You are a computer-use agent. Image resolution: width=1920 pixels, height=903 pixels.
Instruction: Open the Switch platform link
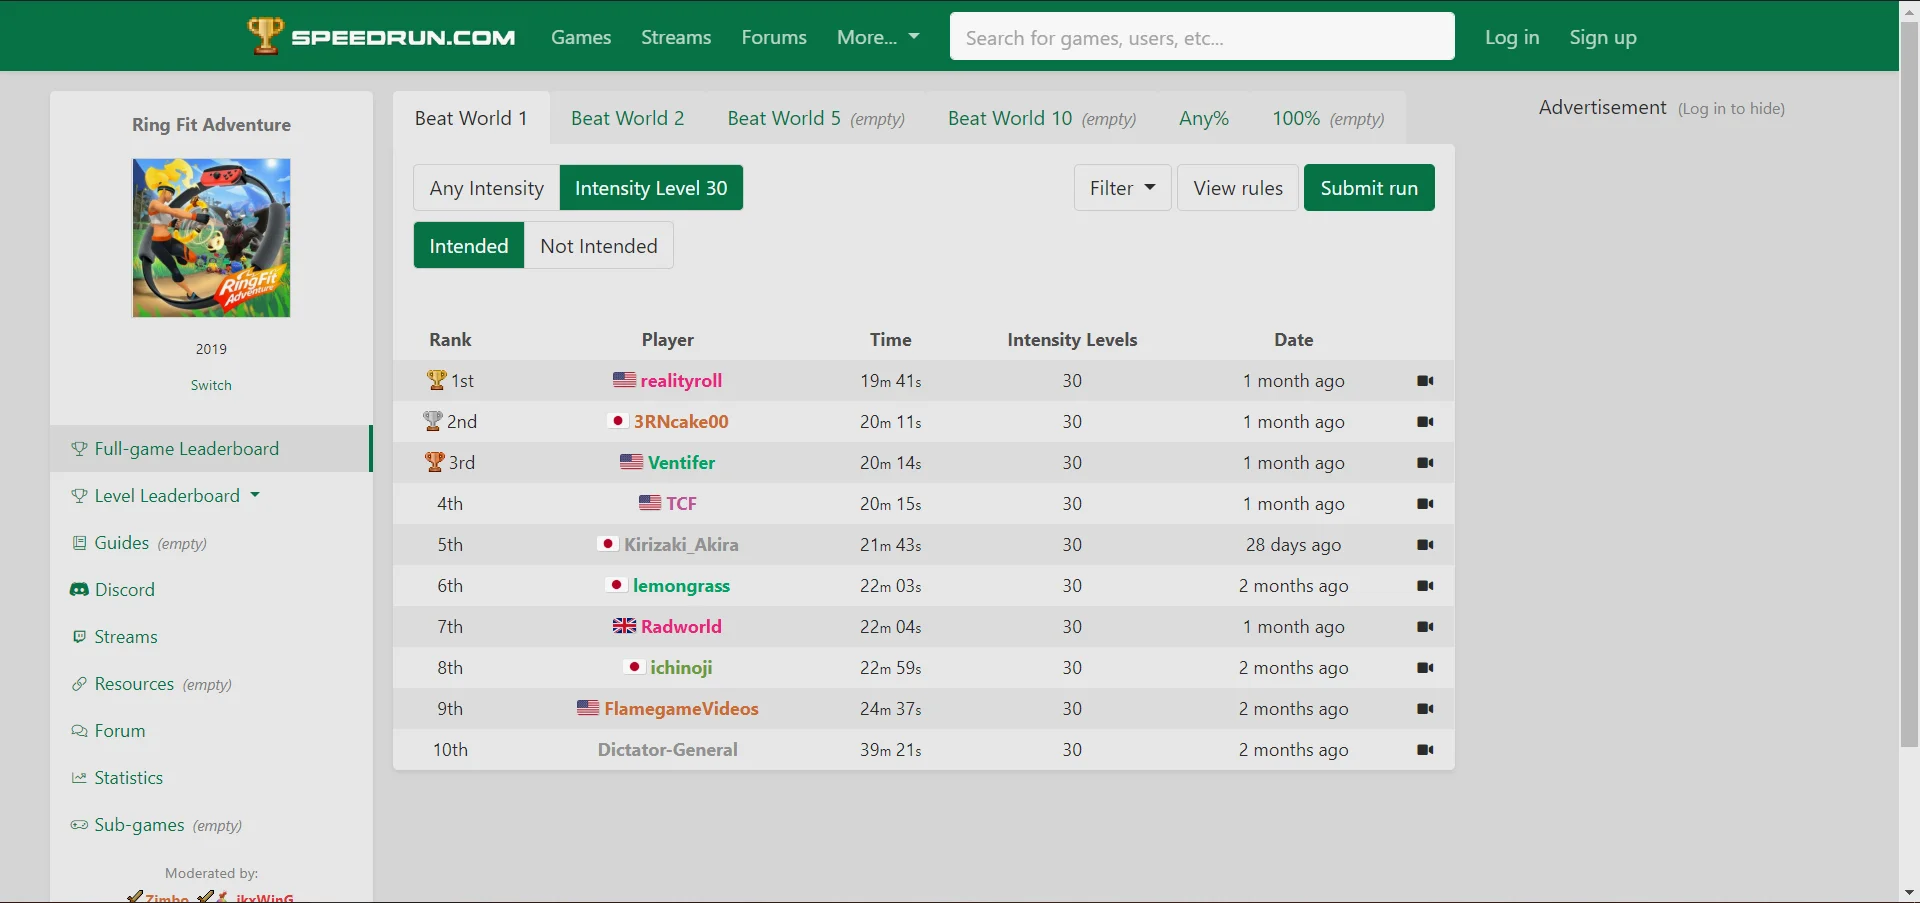(x=211, y=385)
